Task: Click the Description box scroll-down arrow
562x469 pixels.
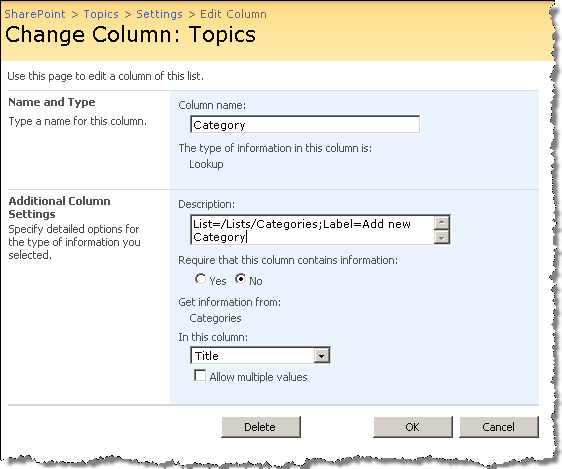Action: [x=442, y=237]
